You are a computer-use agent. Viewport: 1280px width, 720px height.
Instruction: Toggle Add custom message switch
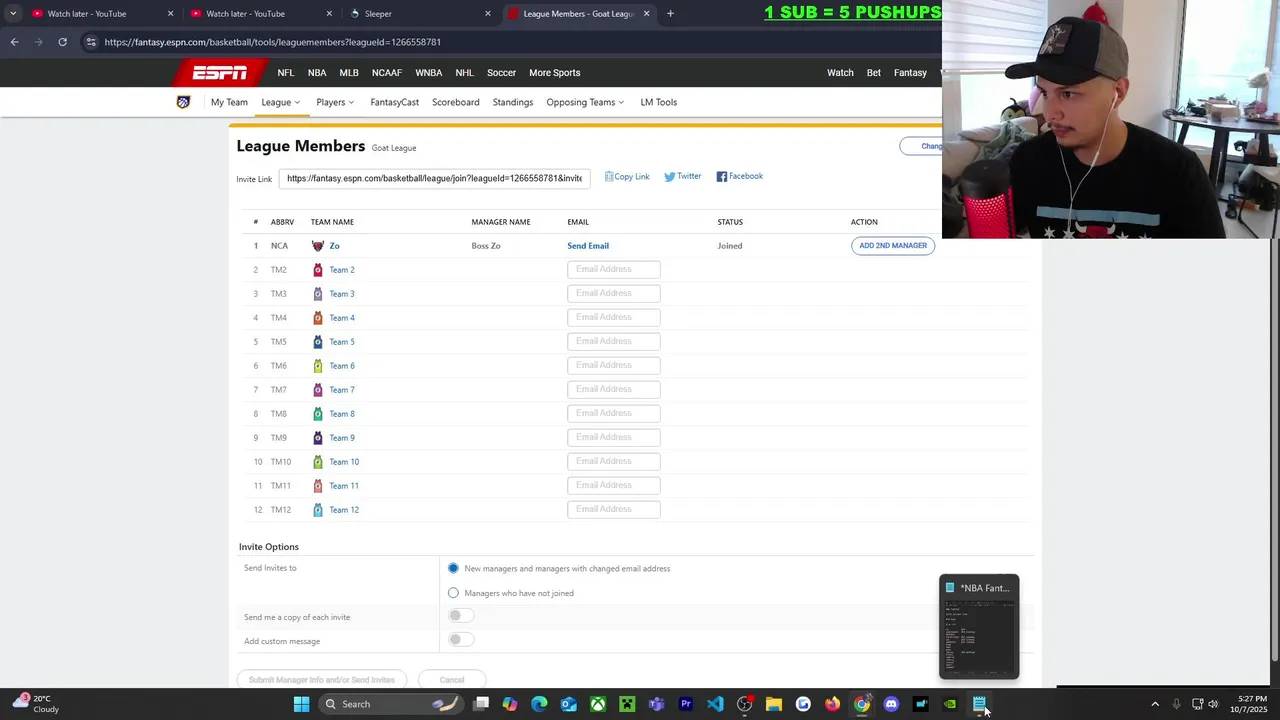tap(460, 640)
